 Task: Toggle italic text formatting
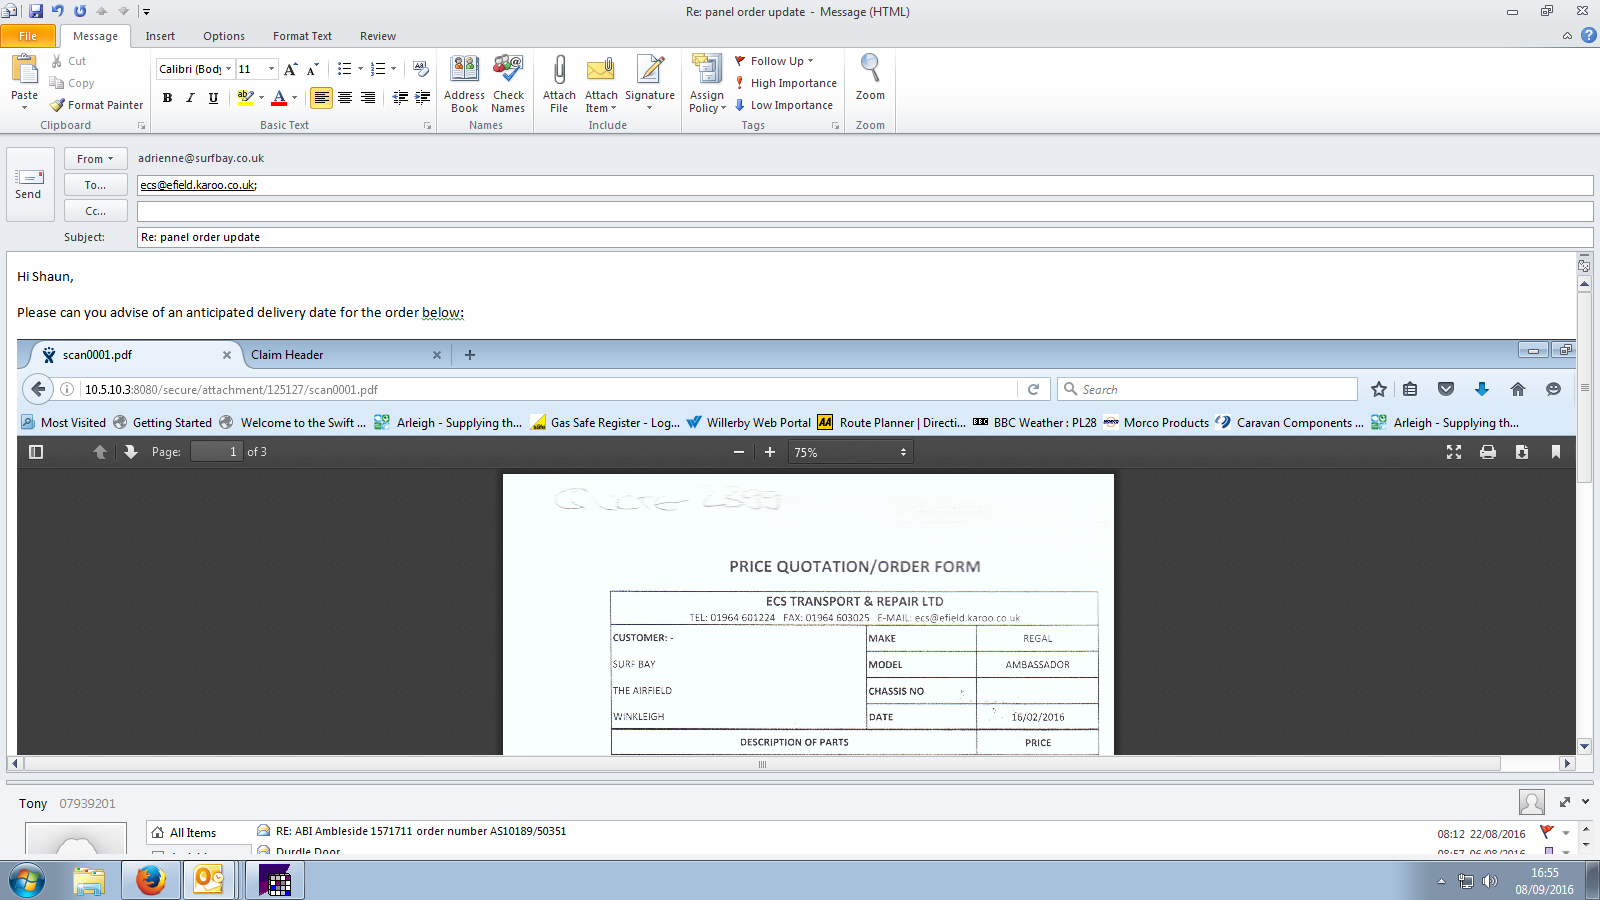point(190,98)
